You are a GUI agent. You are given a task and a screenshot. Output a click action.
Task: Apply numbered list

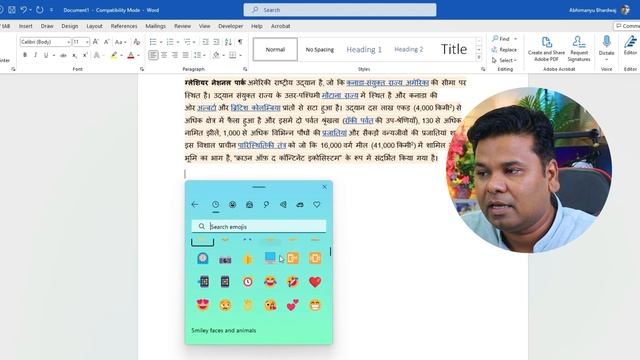coord(170,42)
